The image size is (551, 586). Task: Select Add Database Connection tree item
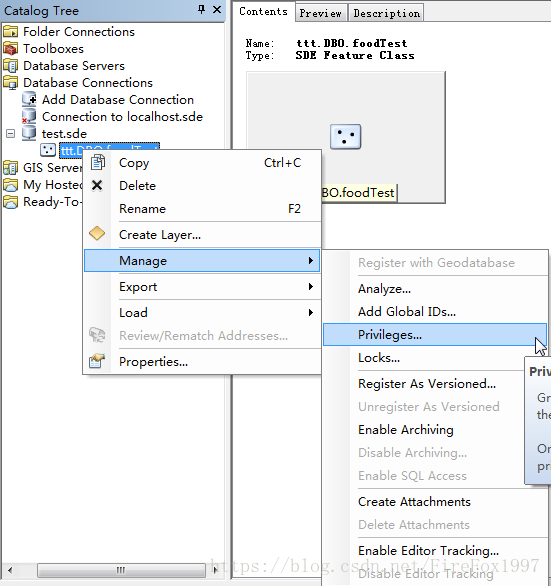point(118,100)
